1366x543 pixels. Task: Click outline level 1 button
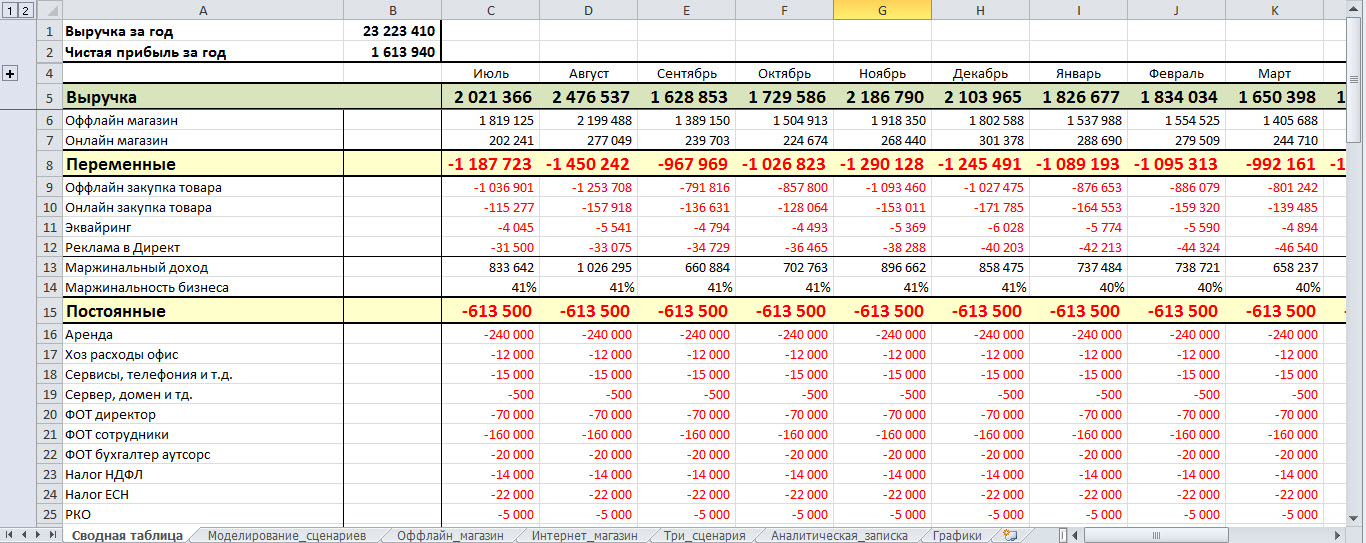pyautogui.click(x=9, y=10)
